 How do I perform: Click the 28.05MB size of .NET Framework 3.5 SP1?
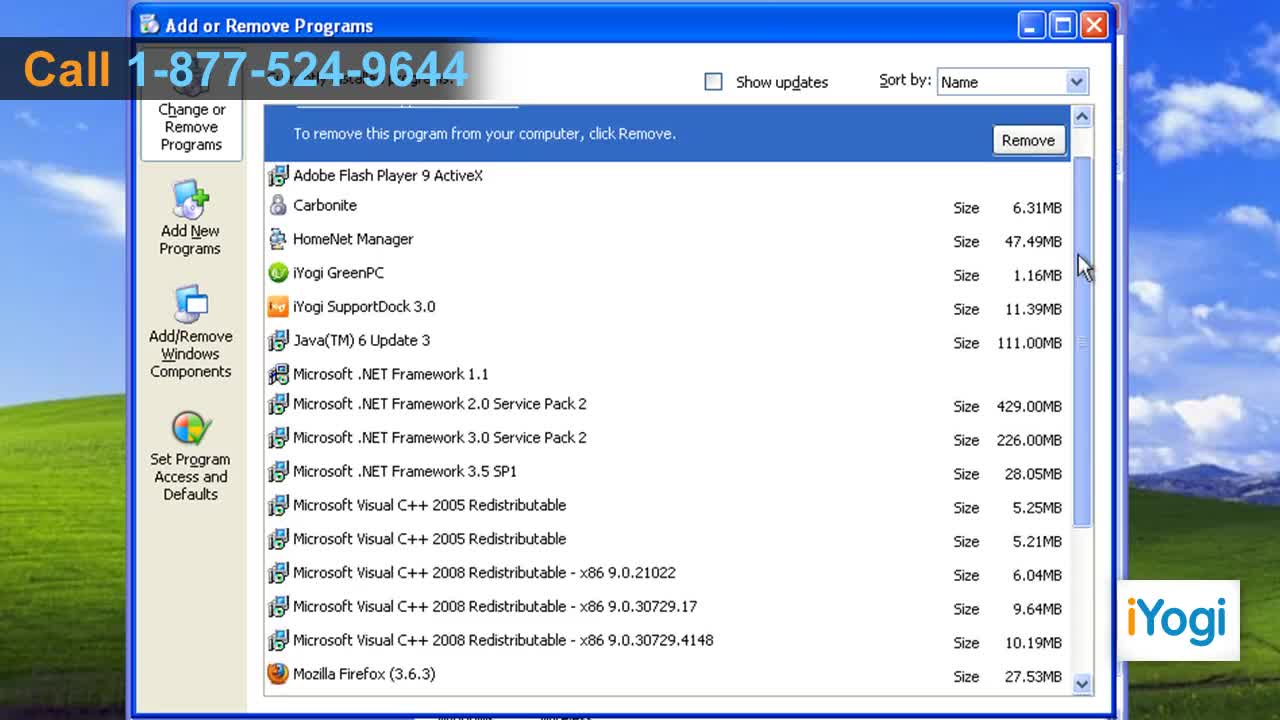click(1033, 474)
